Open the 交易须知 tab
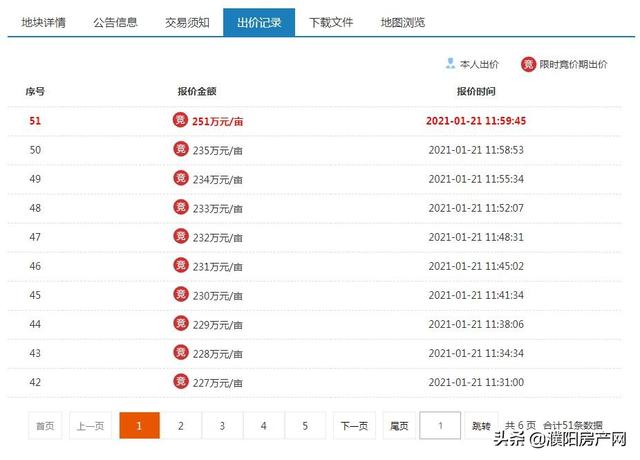This screenshot has width=640, height=460. point(187,22)
